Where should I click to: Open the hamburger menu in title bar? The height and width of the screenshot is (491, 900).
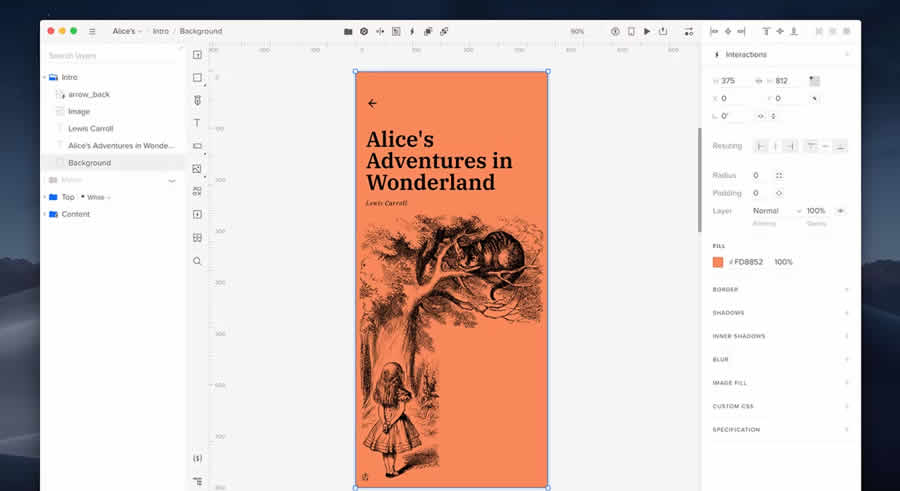(x=93, y=32)
